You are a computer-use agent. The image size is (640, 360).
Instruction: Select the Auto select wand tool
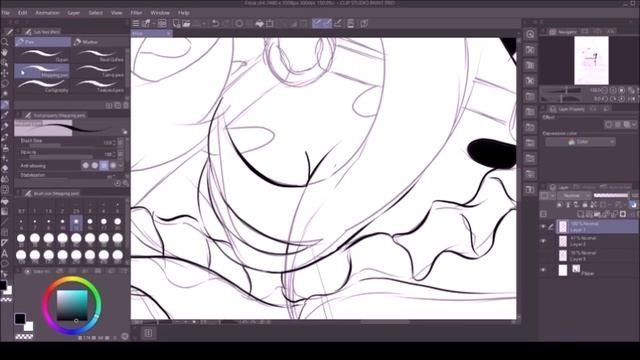[x=5, y=94]
